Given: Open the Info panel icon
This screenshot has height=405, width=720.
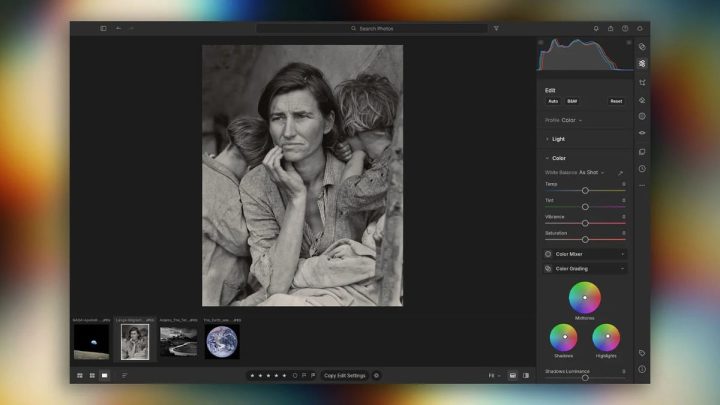Looking at the screenshot, I should pyautogui.click(x=642, y=369).
